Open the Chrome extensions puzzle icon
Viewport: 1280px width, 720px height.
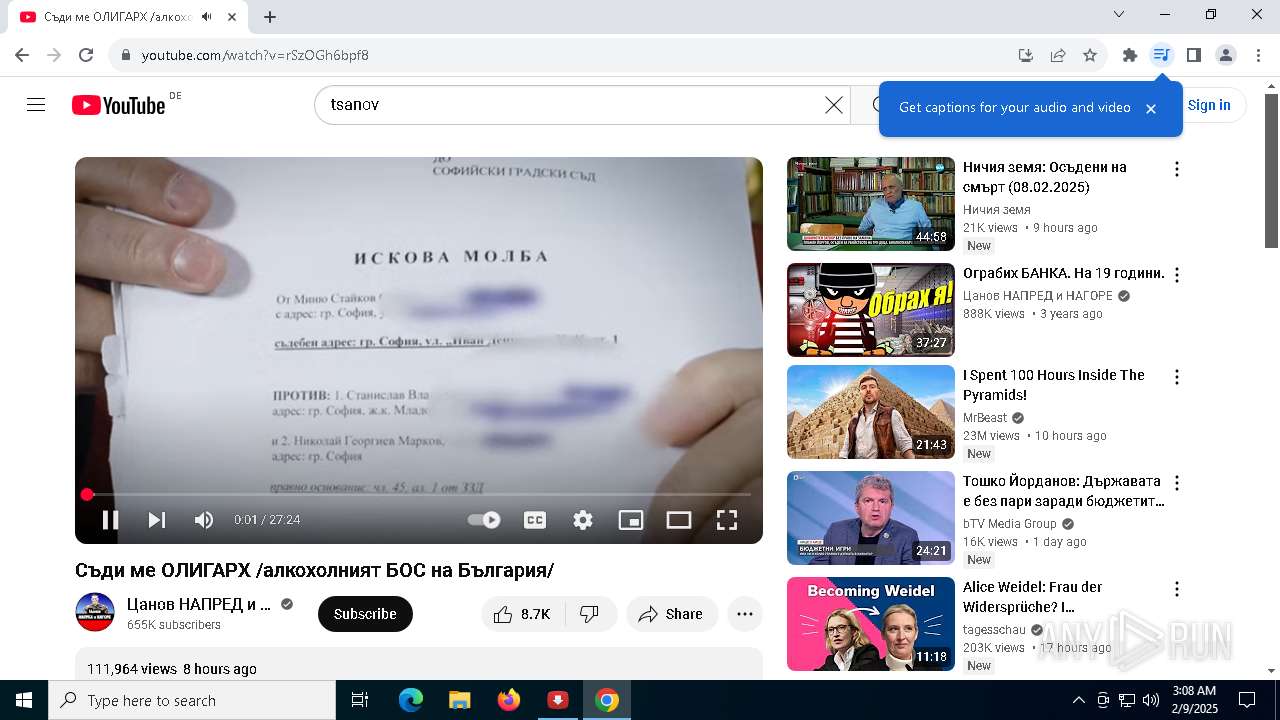point(1130,55)
